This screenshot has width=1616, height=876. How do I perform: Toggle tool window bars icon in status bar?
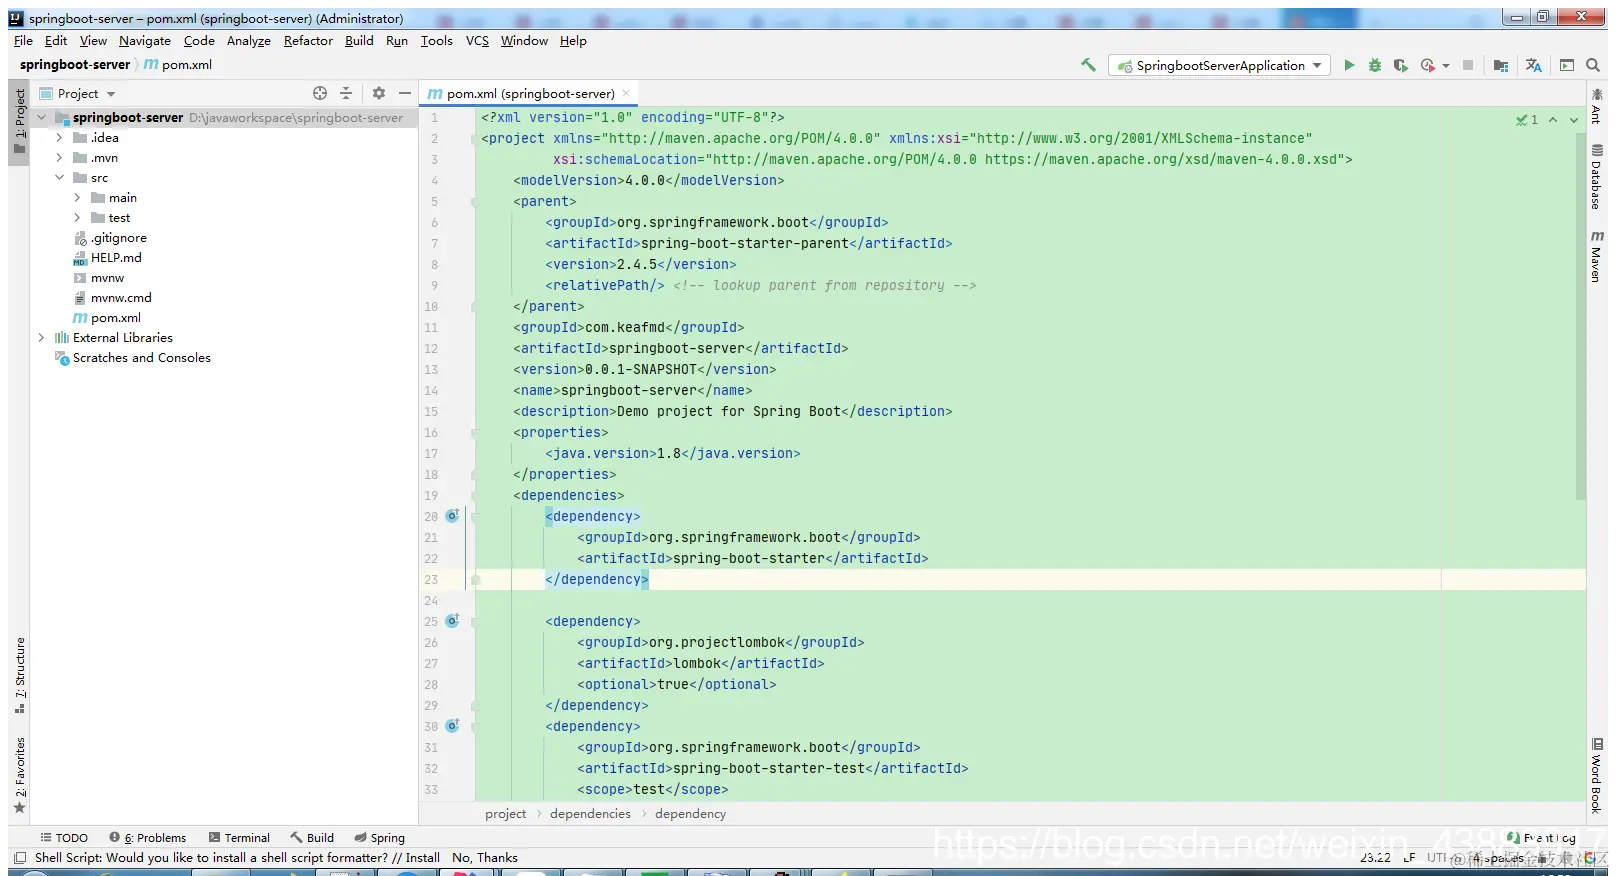[x=20, y=857]
